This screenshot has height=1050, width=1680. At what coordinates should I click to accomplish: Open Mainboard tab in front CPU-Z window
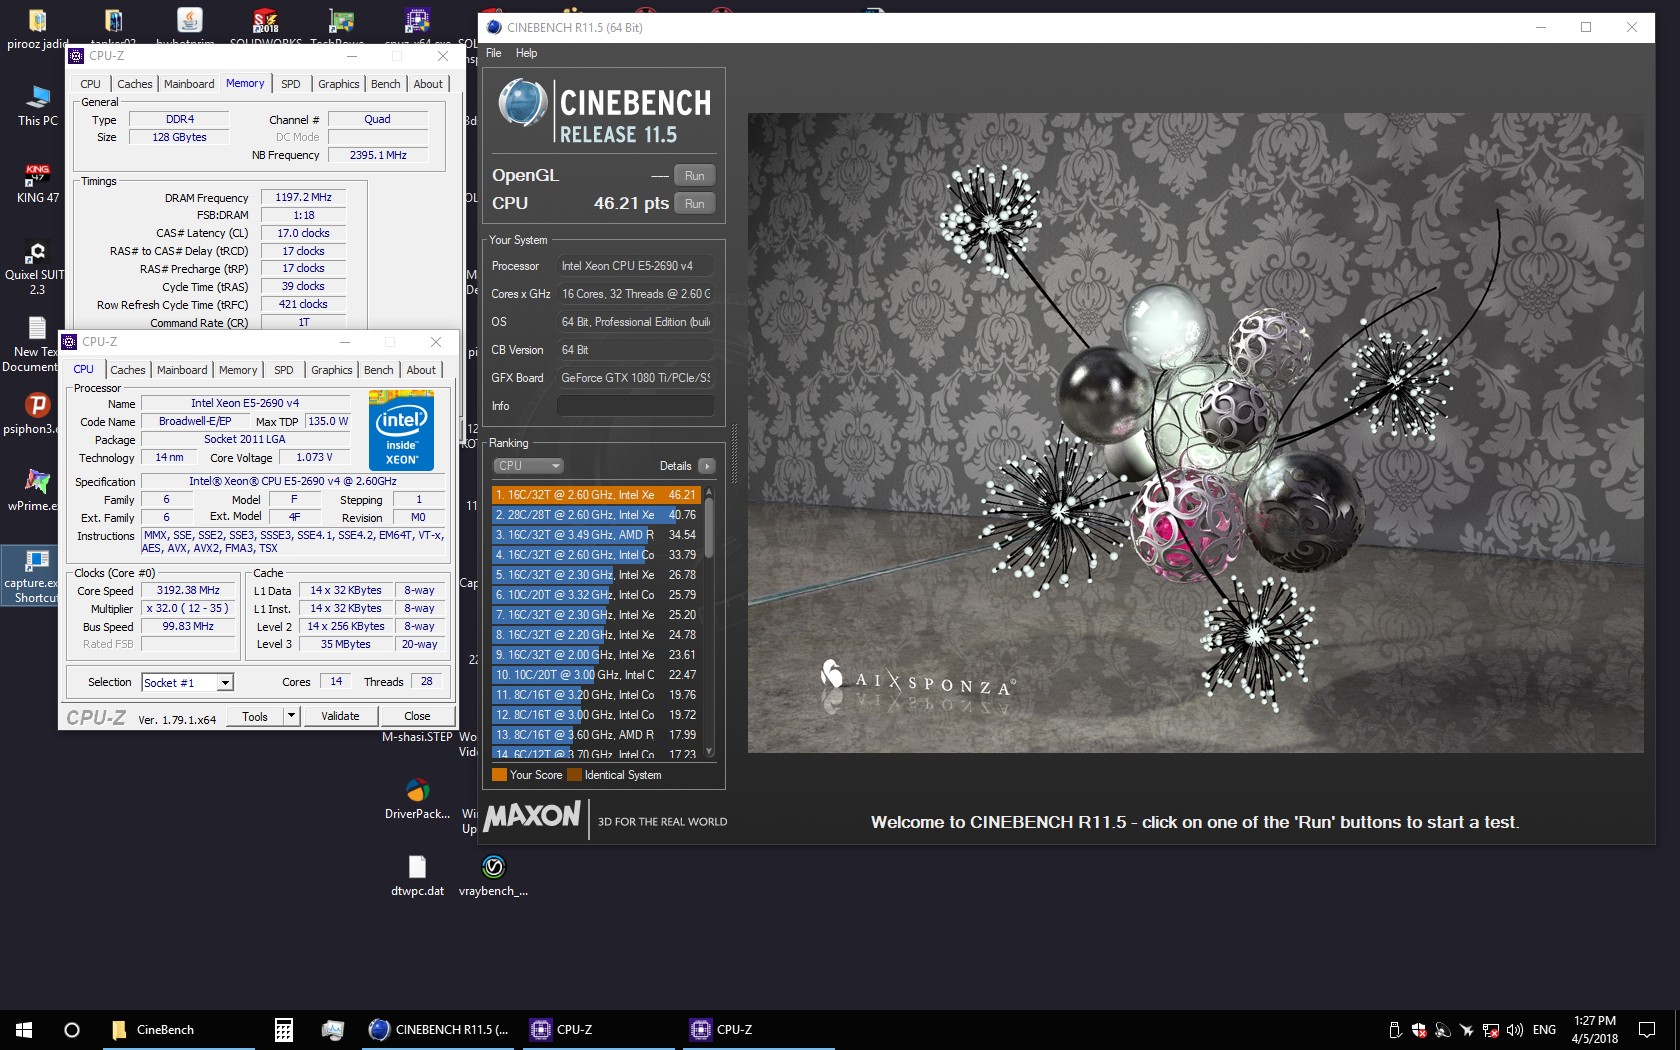point(182,370)
